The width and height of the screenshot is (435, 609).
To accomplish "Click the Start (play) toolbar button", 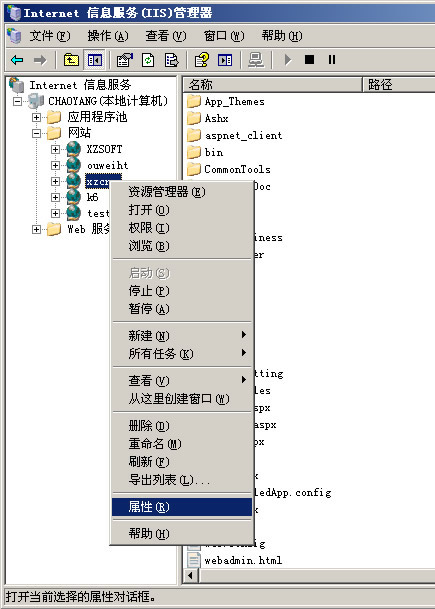I will 288,60.
